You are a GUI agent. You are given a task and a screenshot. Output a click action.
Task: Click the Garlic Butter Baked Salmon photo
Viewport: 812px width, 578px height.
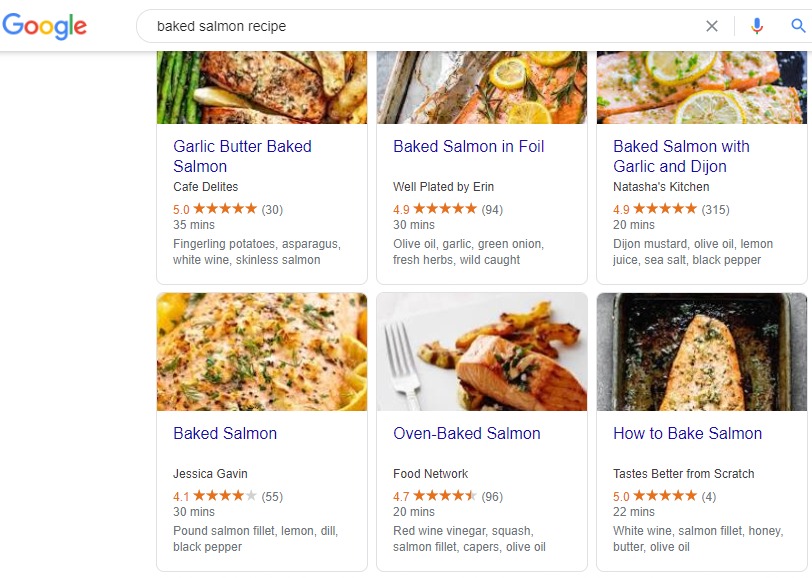pyautogui.click(x=262, y=88)
